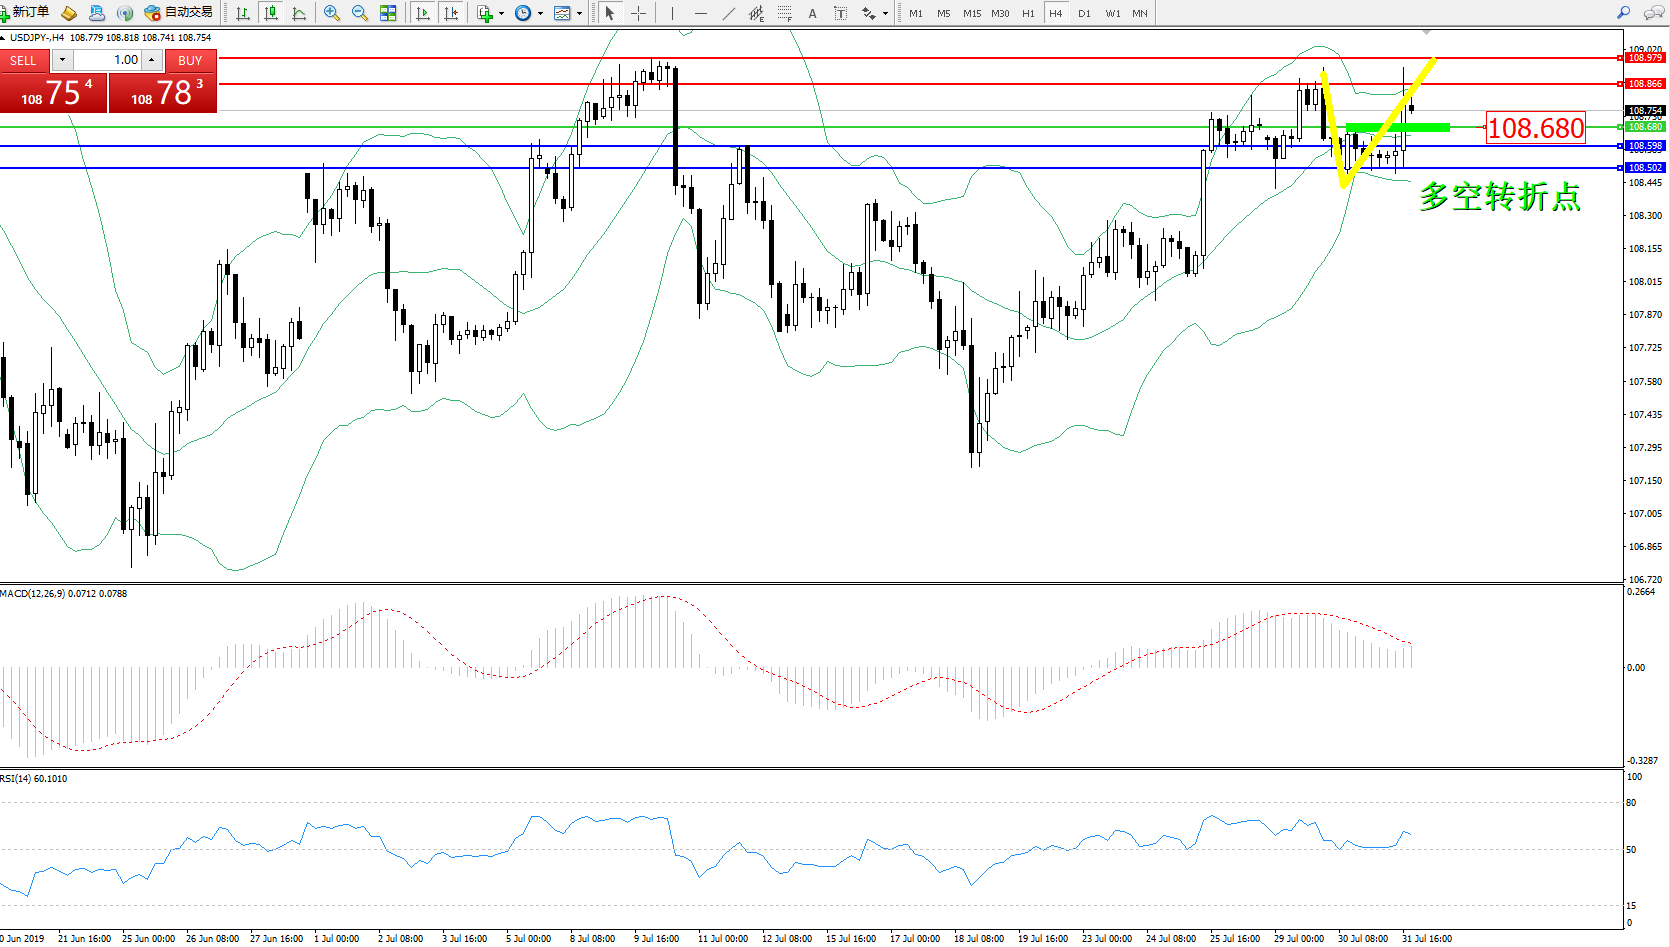Expand the indicators list dropdown arrow
The height and width of the screenshot is (947, 1670).
click(501, 14)
